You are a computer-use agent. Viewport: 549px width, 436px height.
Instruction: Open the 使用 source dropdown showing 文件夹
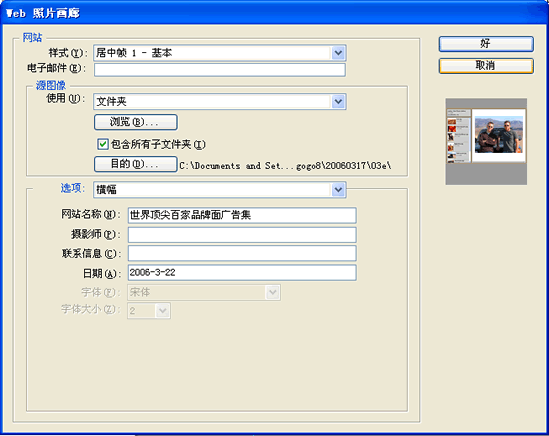tap(220, 102)
